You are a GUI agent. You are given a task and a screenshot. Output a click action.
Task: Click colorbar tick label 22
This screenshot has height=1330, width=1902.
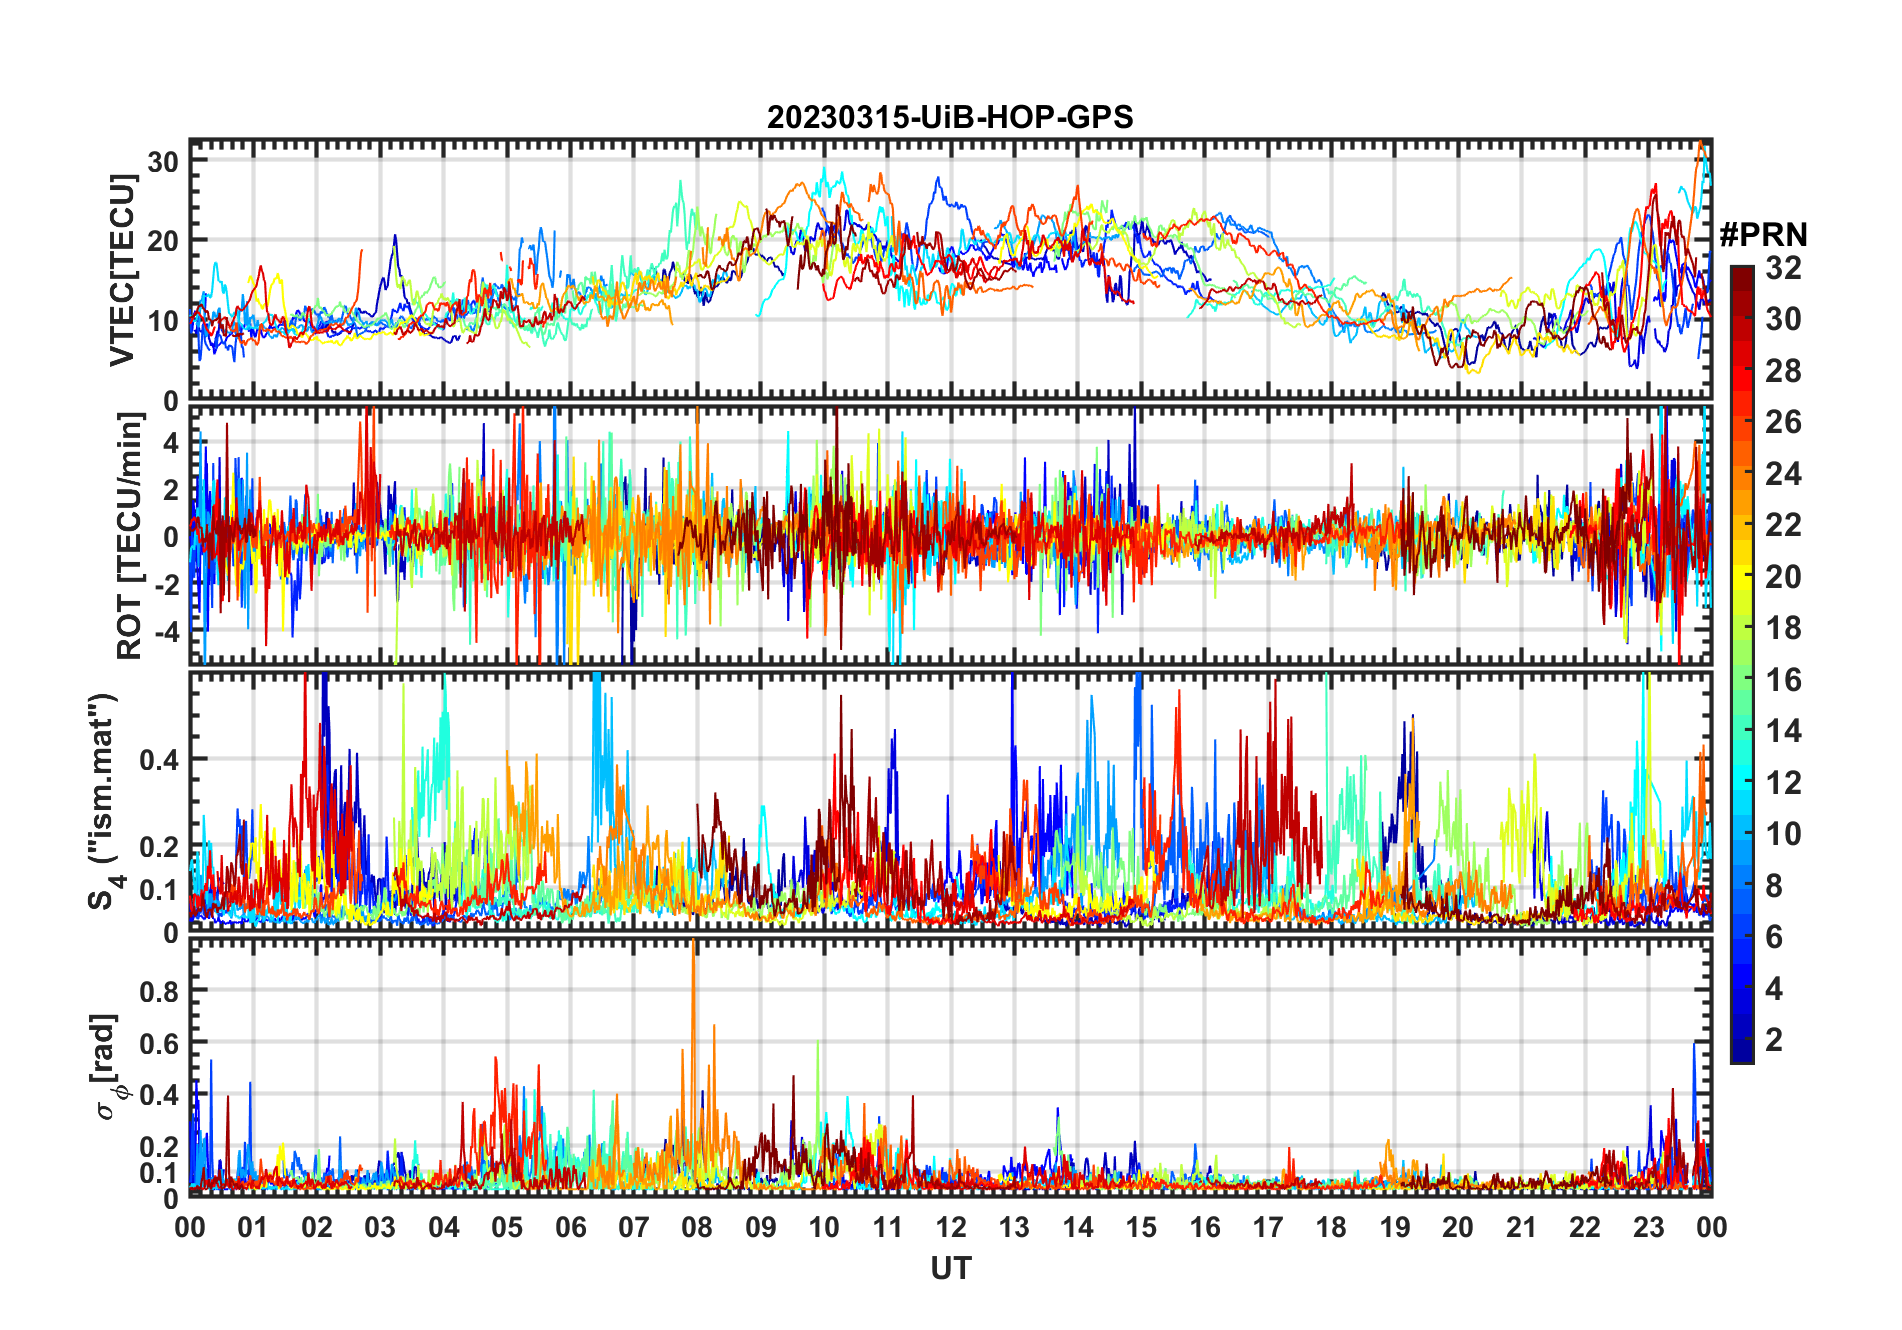pos(1783,524)
